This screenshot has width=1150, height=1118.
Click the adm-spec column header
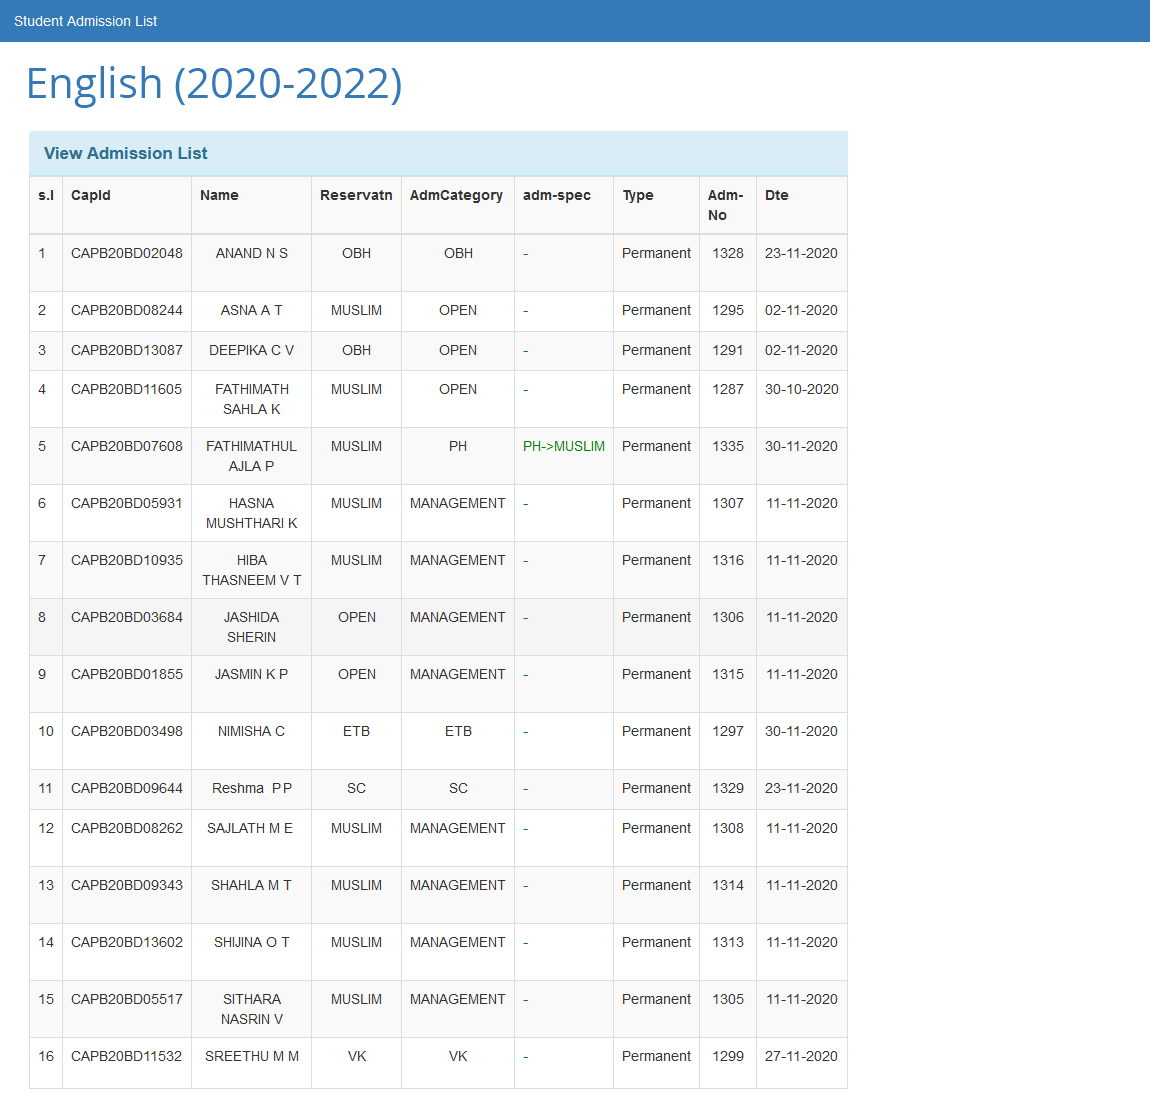(x=557, y=195)
